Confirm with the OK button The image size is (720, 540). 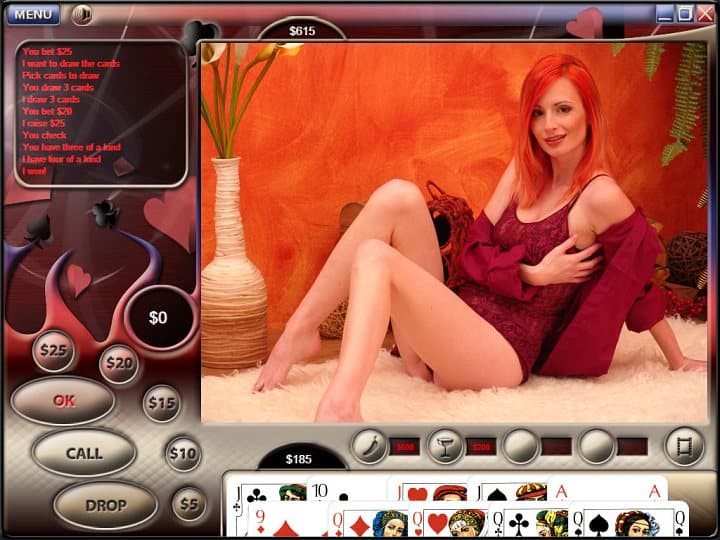(x=63, y=401)
